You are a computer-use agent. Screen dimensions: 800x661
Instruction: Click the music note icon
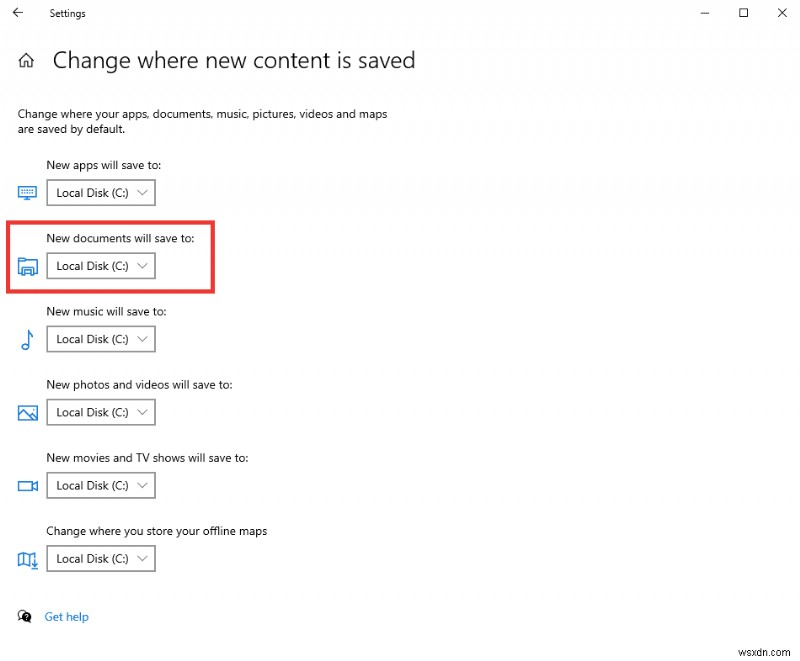(27, 339)
